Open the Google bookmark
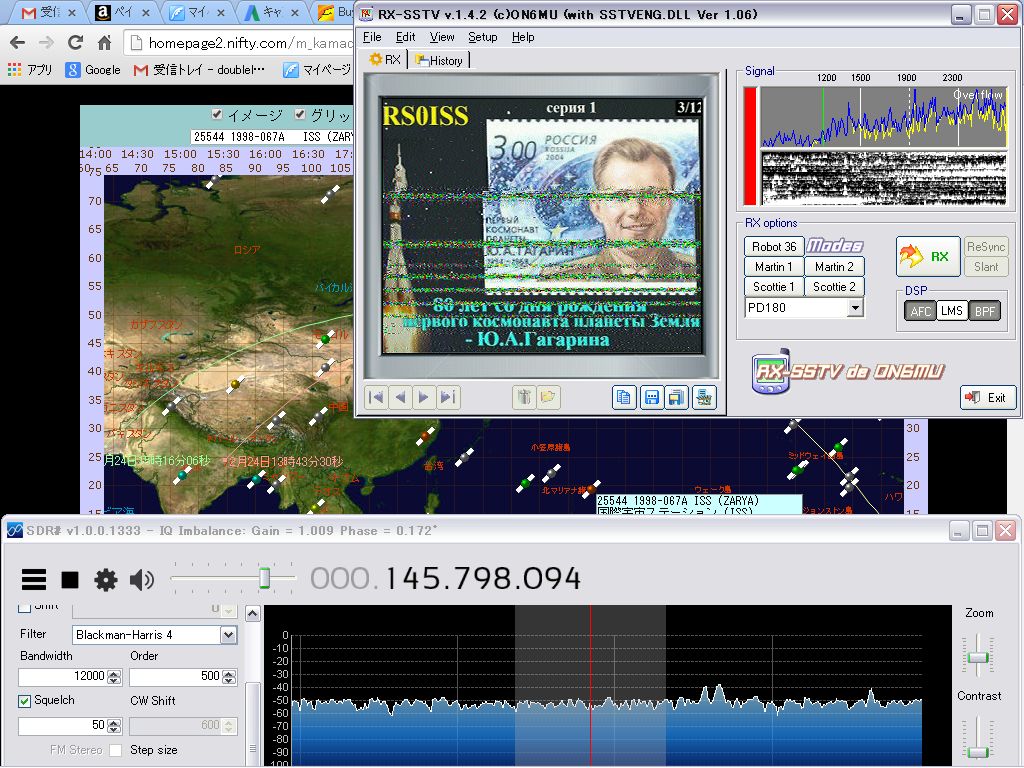Viewport: 1024px width, 768px height. pos(93,69)
